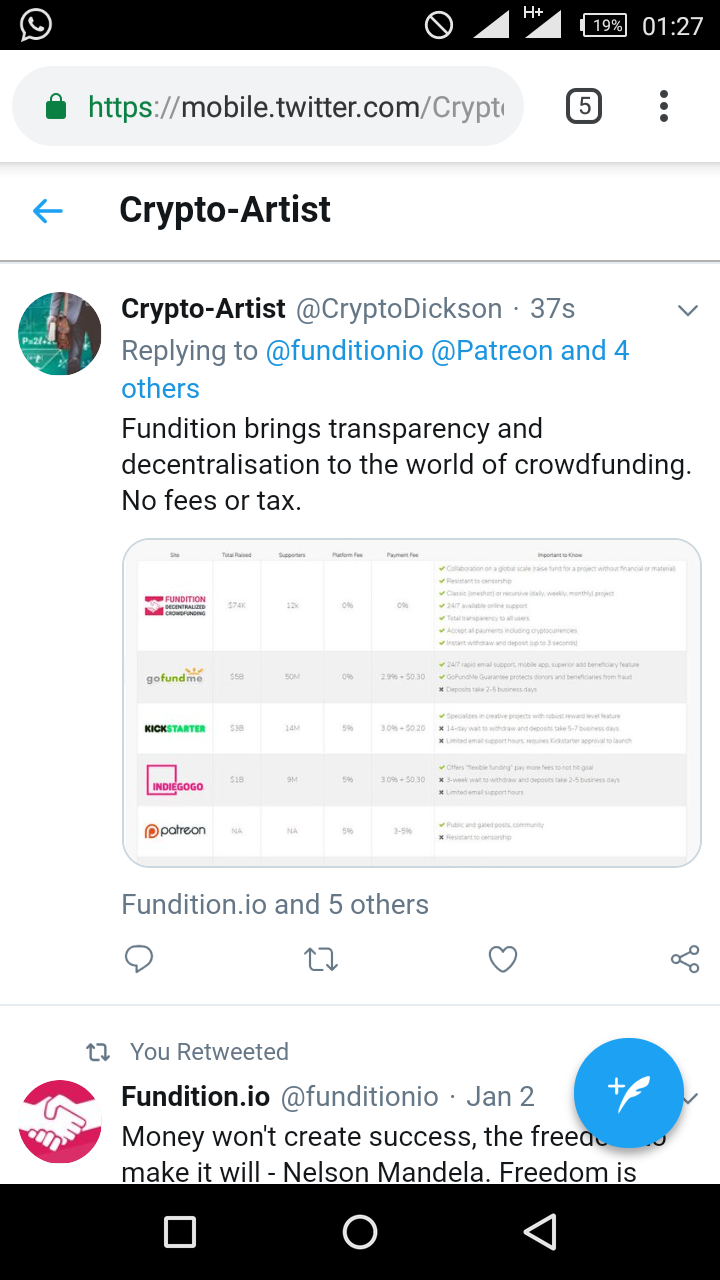Compose a new tweet
The image size is (720, 1280).
(628, 1092)
